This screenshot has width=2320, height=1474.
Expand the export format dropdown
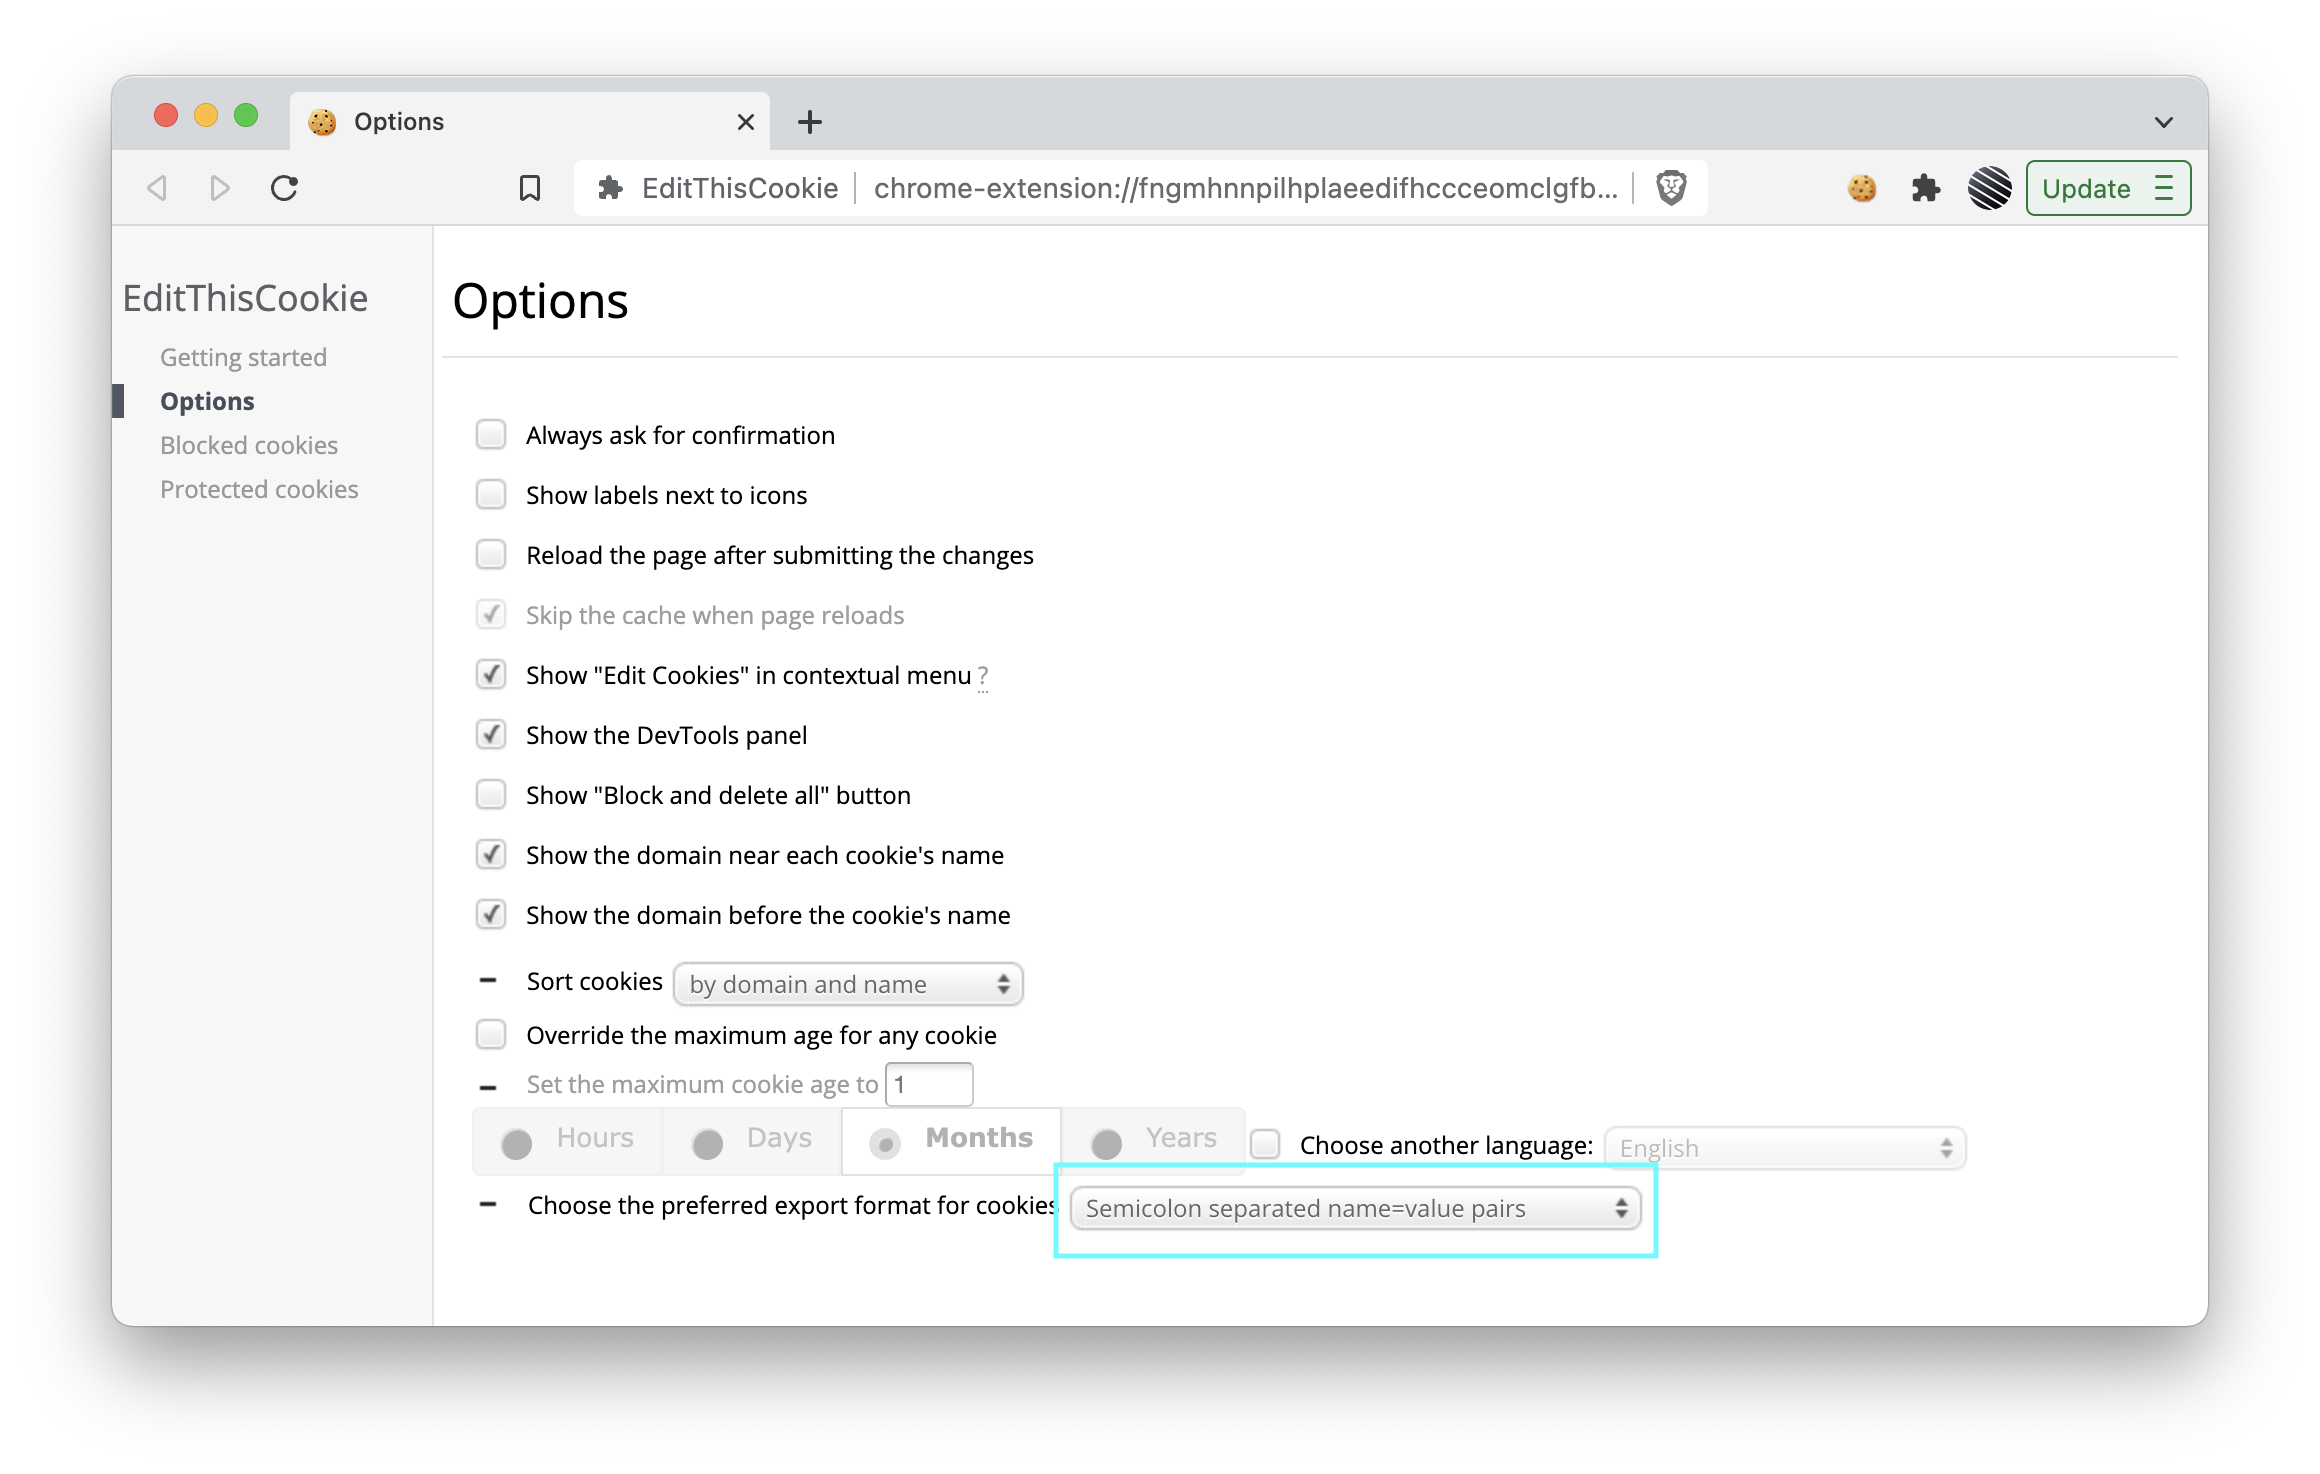click(1355, 1208)
